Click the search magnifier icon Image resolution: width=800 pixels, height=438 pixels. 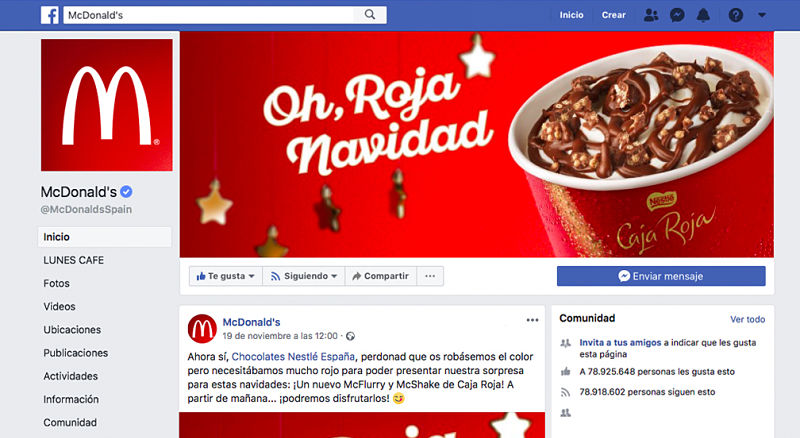pos(370,15)
